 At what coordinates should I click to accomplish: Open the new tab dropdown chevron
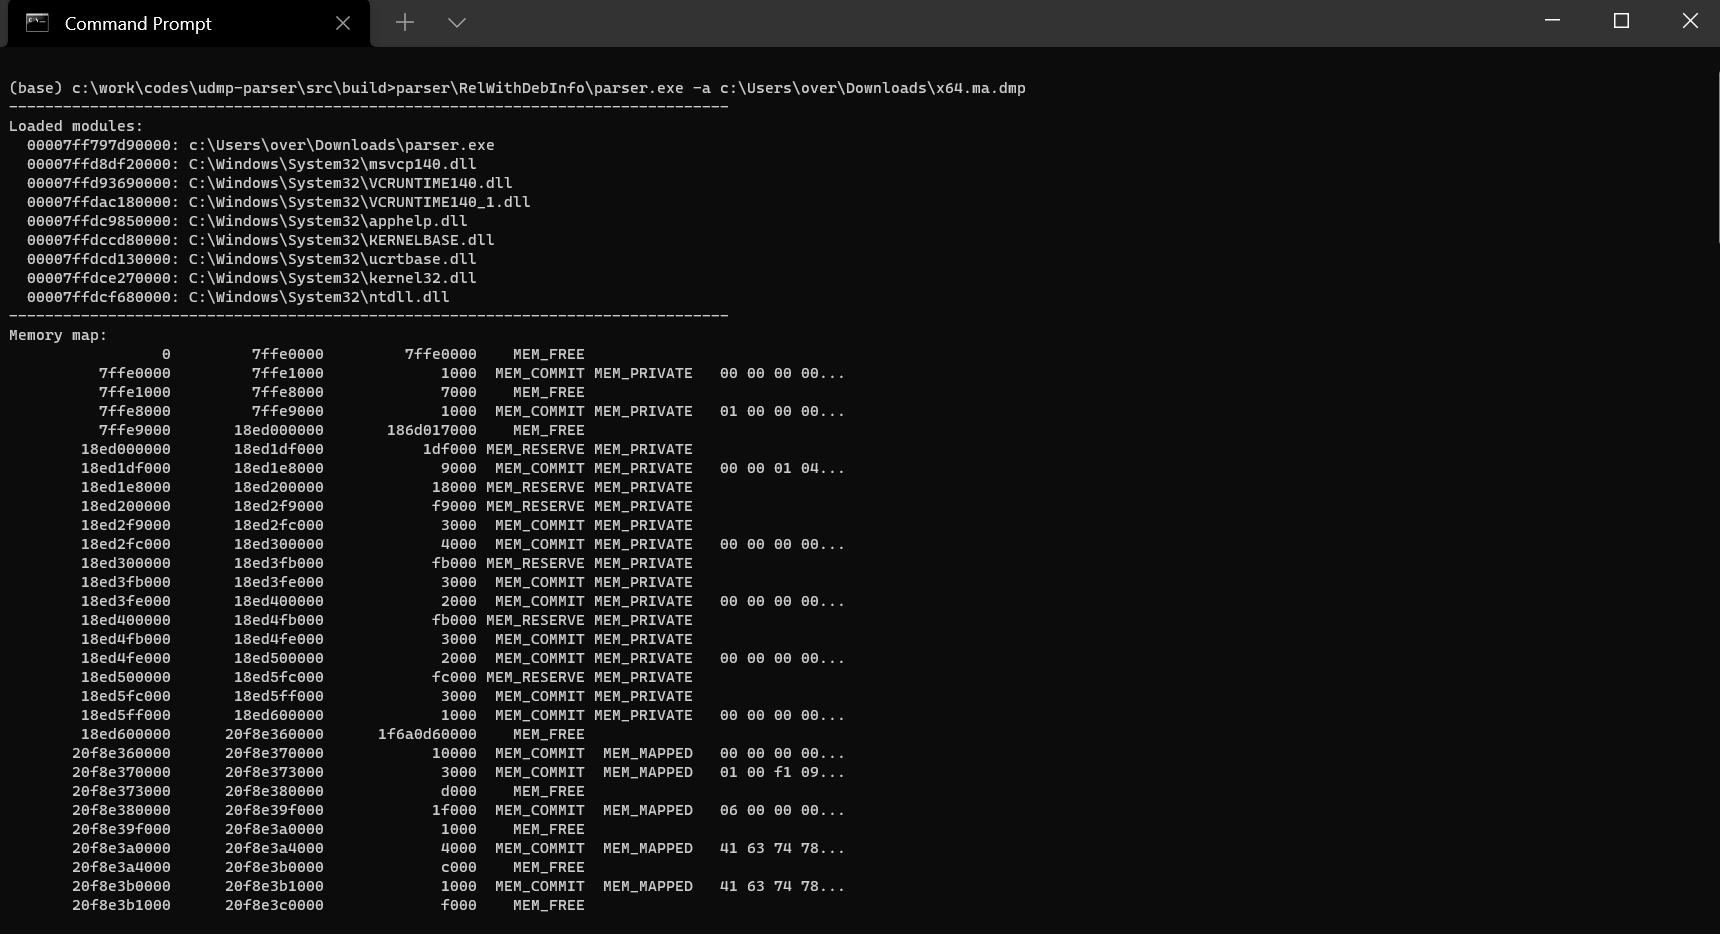point(456,22)
